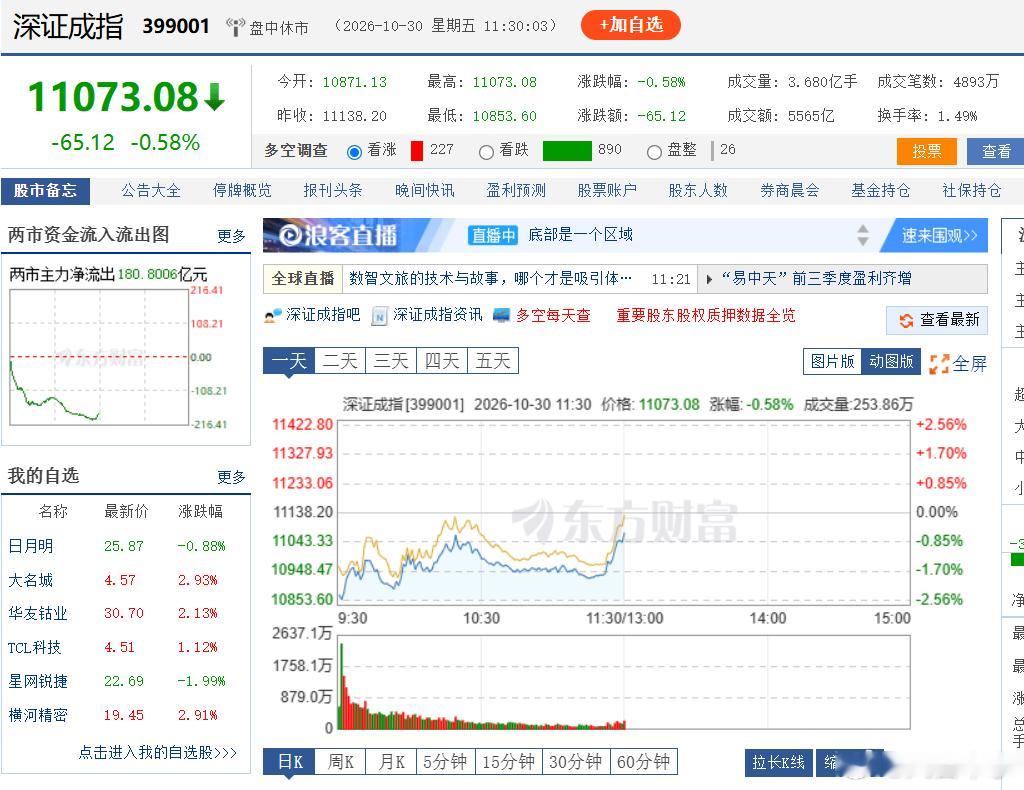This screenshot has width=1024, height=790.
Task: Open TCL科技 in the watchlist
Action: coord(35,648)
